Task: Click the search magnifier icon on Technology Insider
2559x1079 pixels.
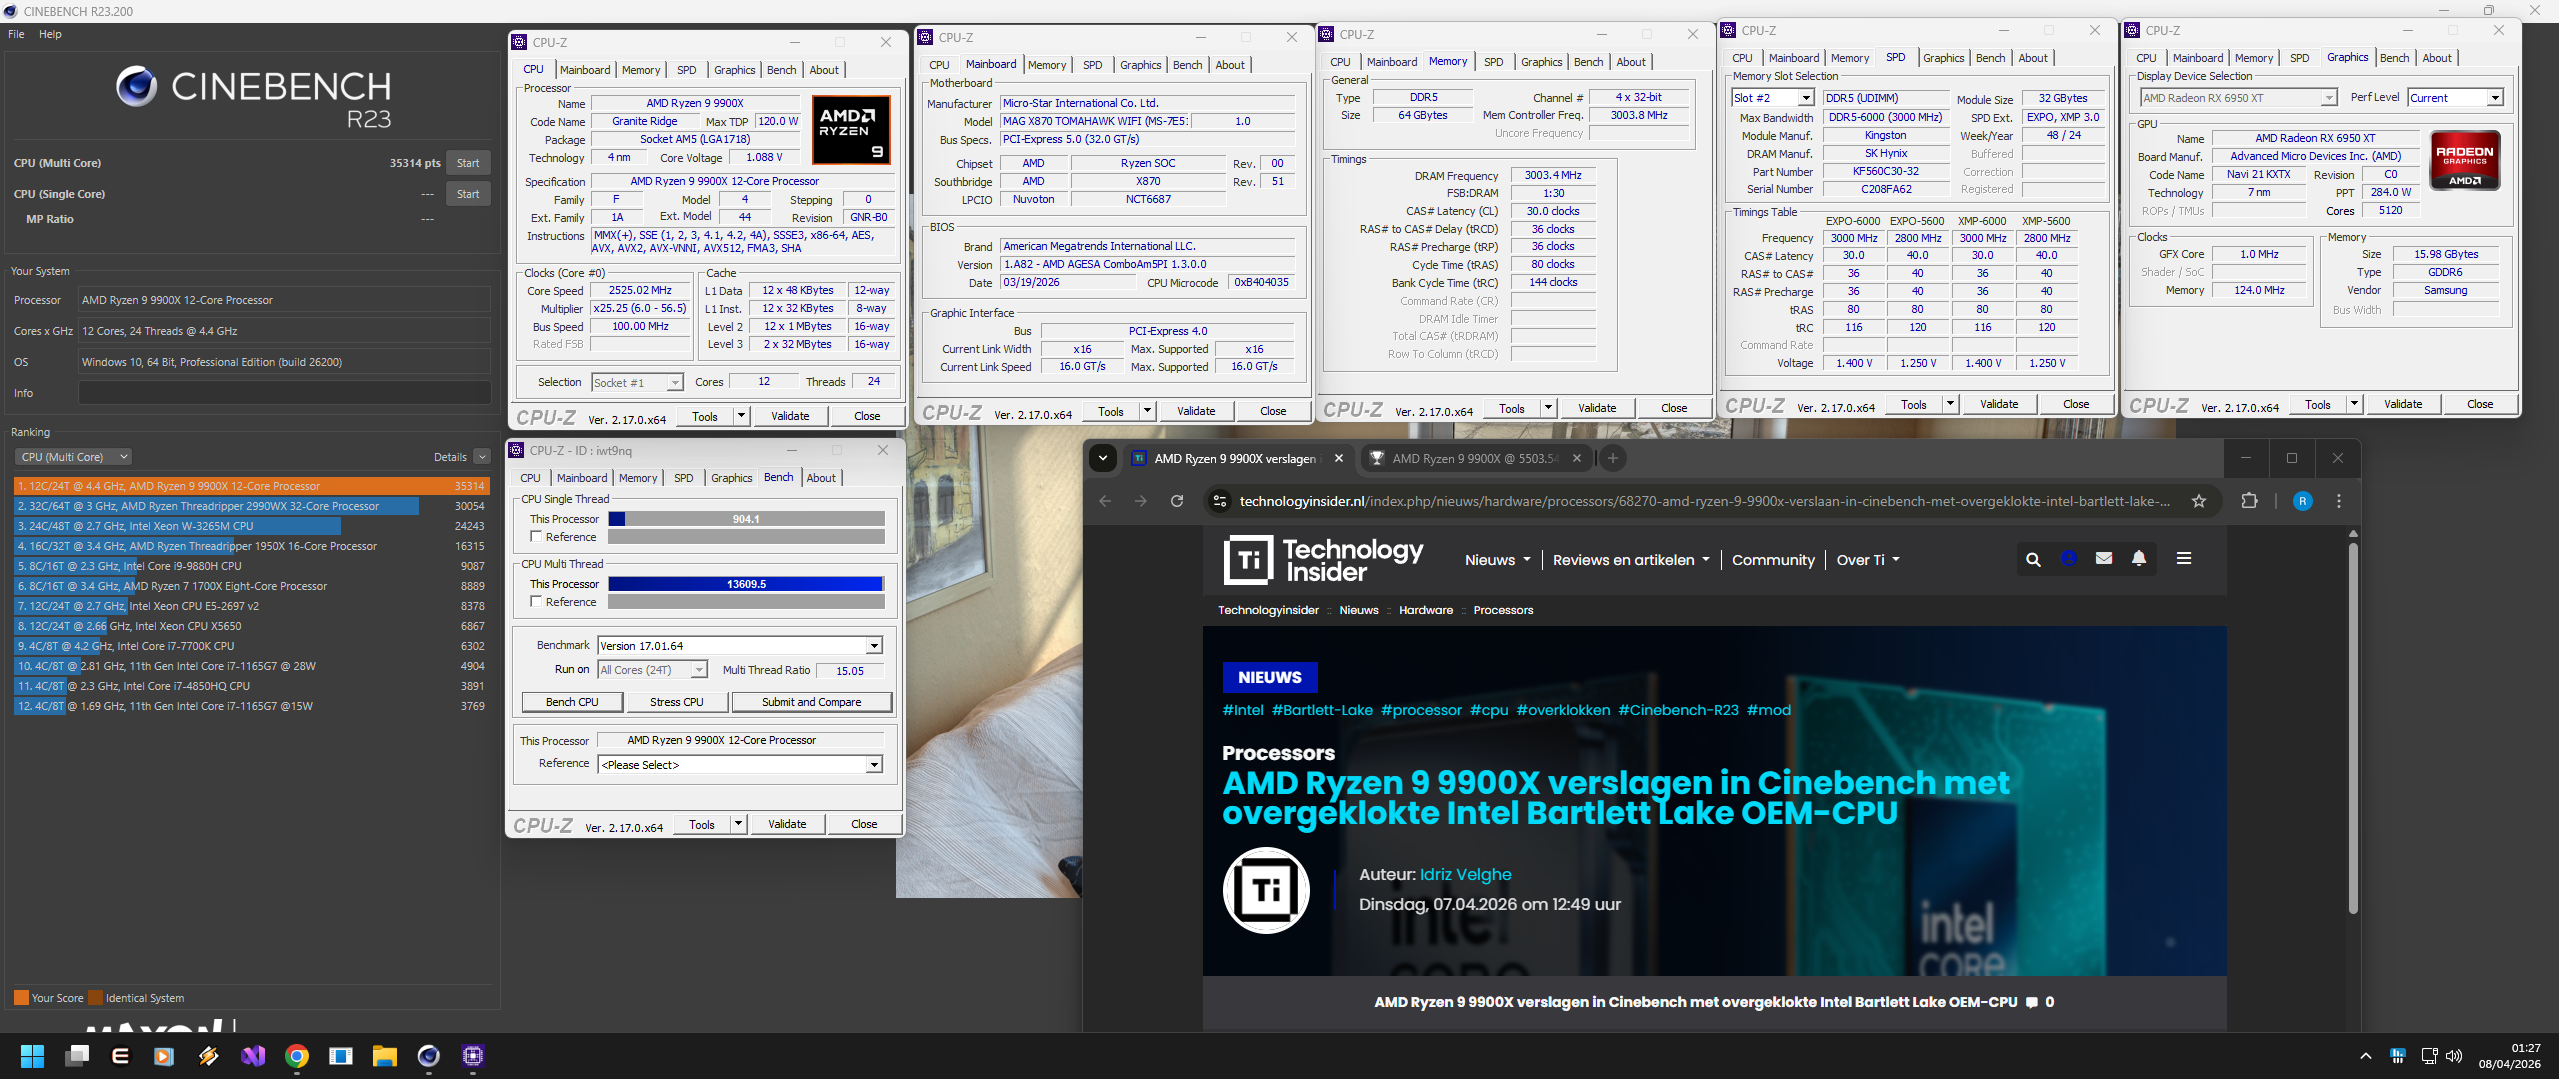Action: coord(2032,559)
